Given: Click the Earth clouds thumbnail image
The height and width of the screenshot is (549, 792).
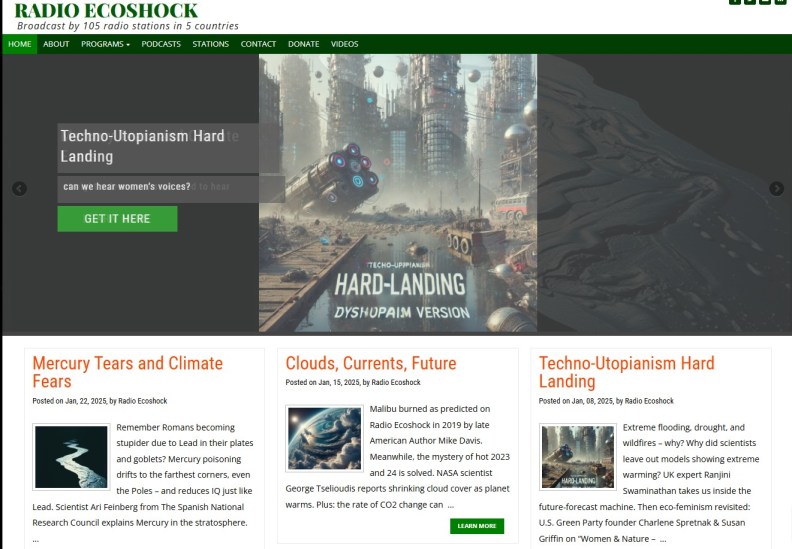Looking at the screenshot, I should 323,438.
